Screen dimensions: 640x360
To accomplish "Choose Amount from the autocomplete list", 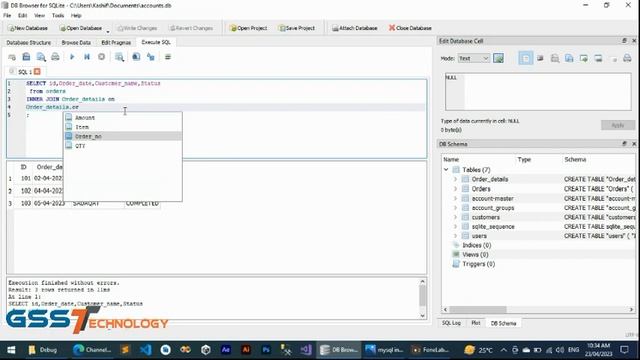I will pos(122,118).
